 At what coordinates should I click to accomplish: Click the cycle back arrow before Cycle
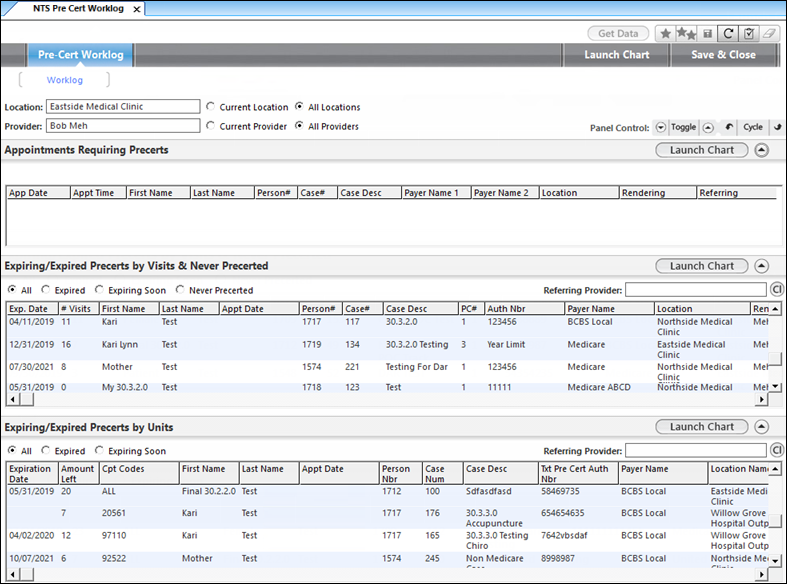(x=728, y=127)
